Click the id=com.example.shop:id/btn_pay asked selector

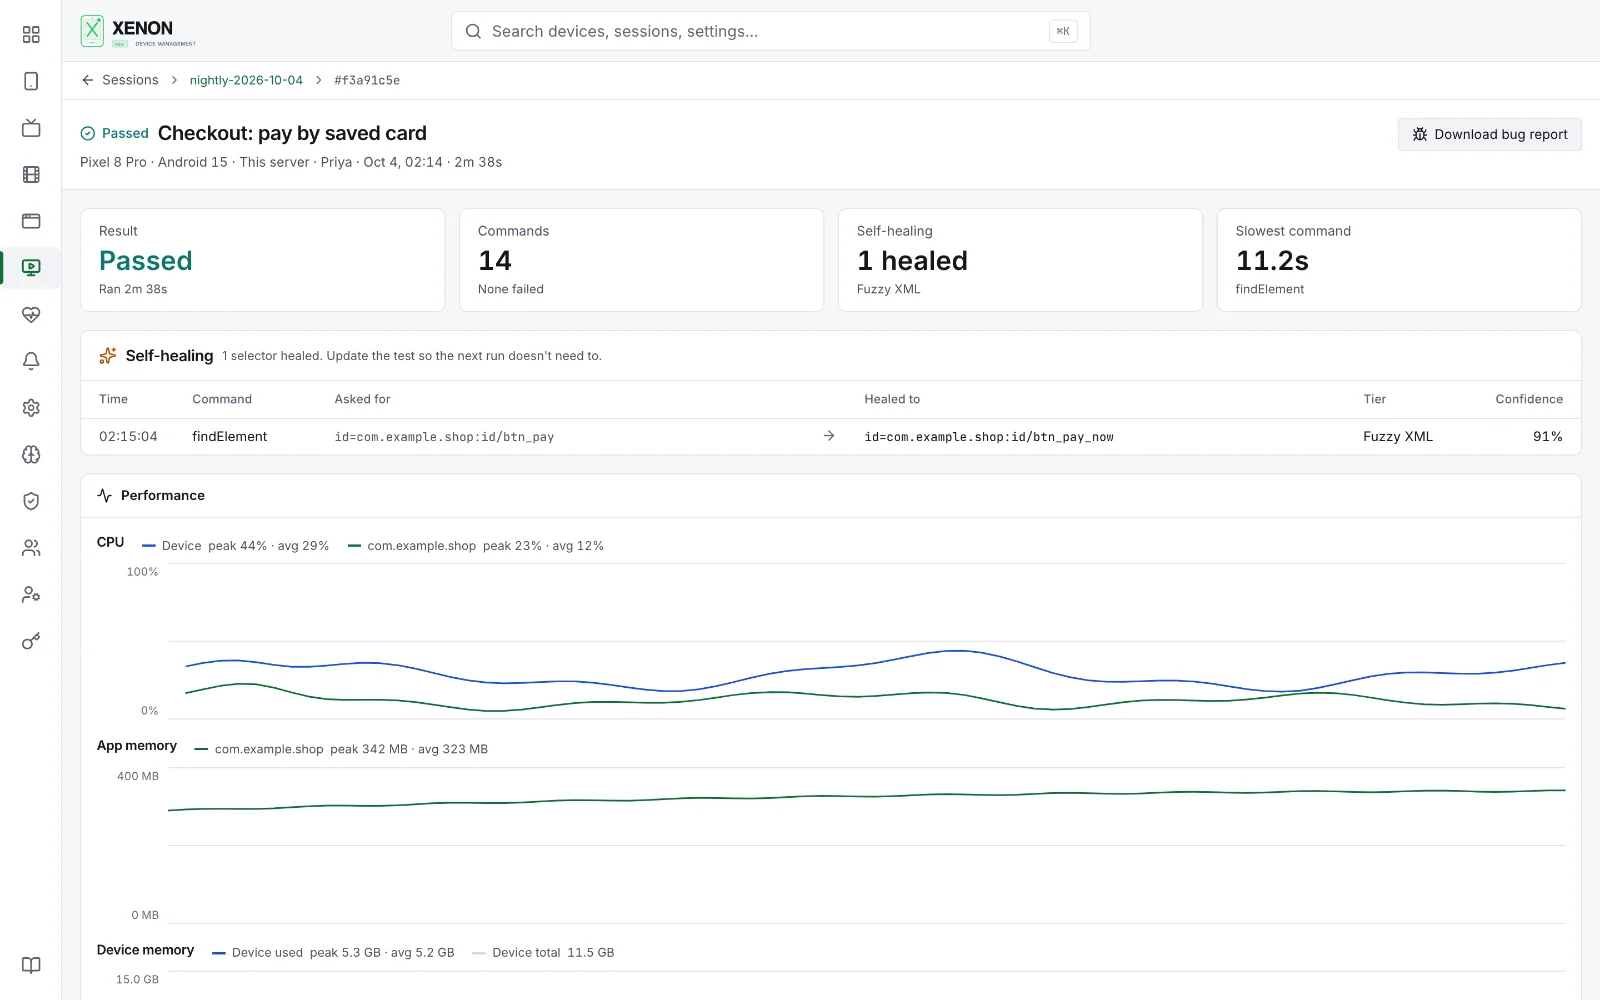[444, 437]
